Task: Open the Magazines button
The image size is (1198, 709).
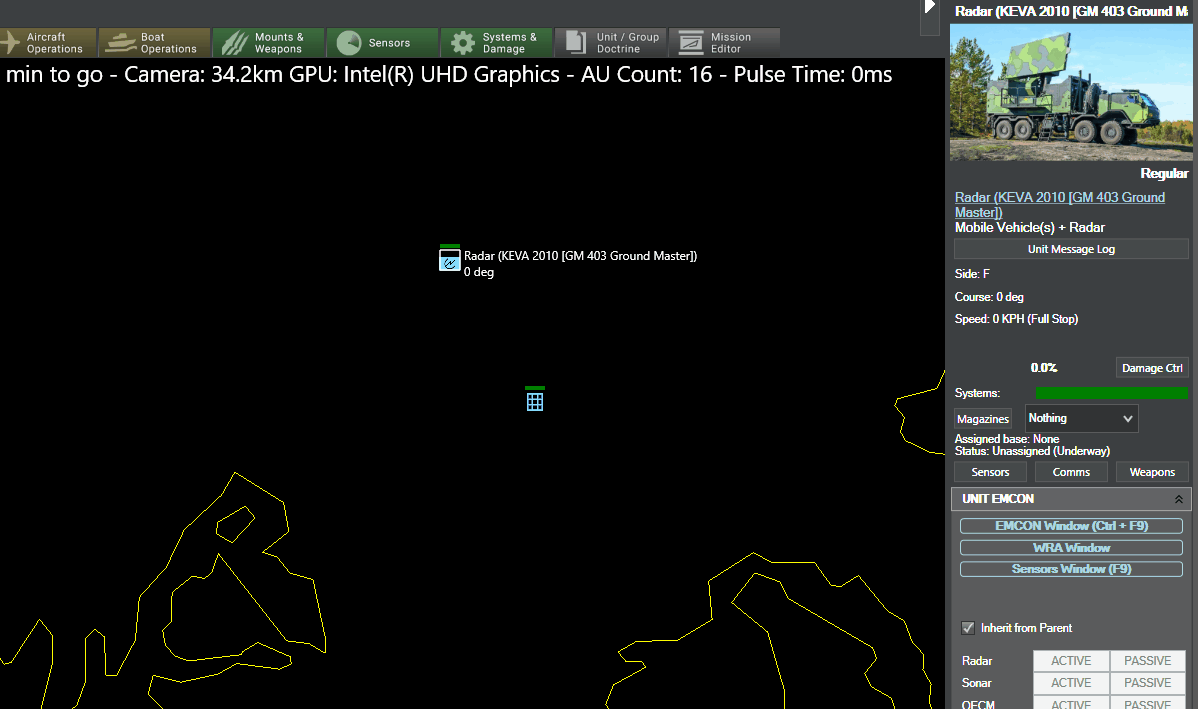Action: pyautogui.click(x=983, y=419)
